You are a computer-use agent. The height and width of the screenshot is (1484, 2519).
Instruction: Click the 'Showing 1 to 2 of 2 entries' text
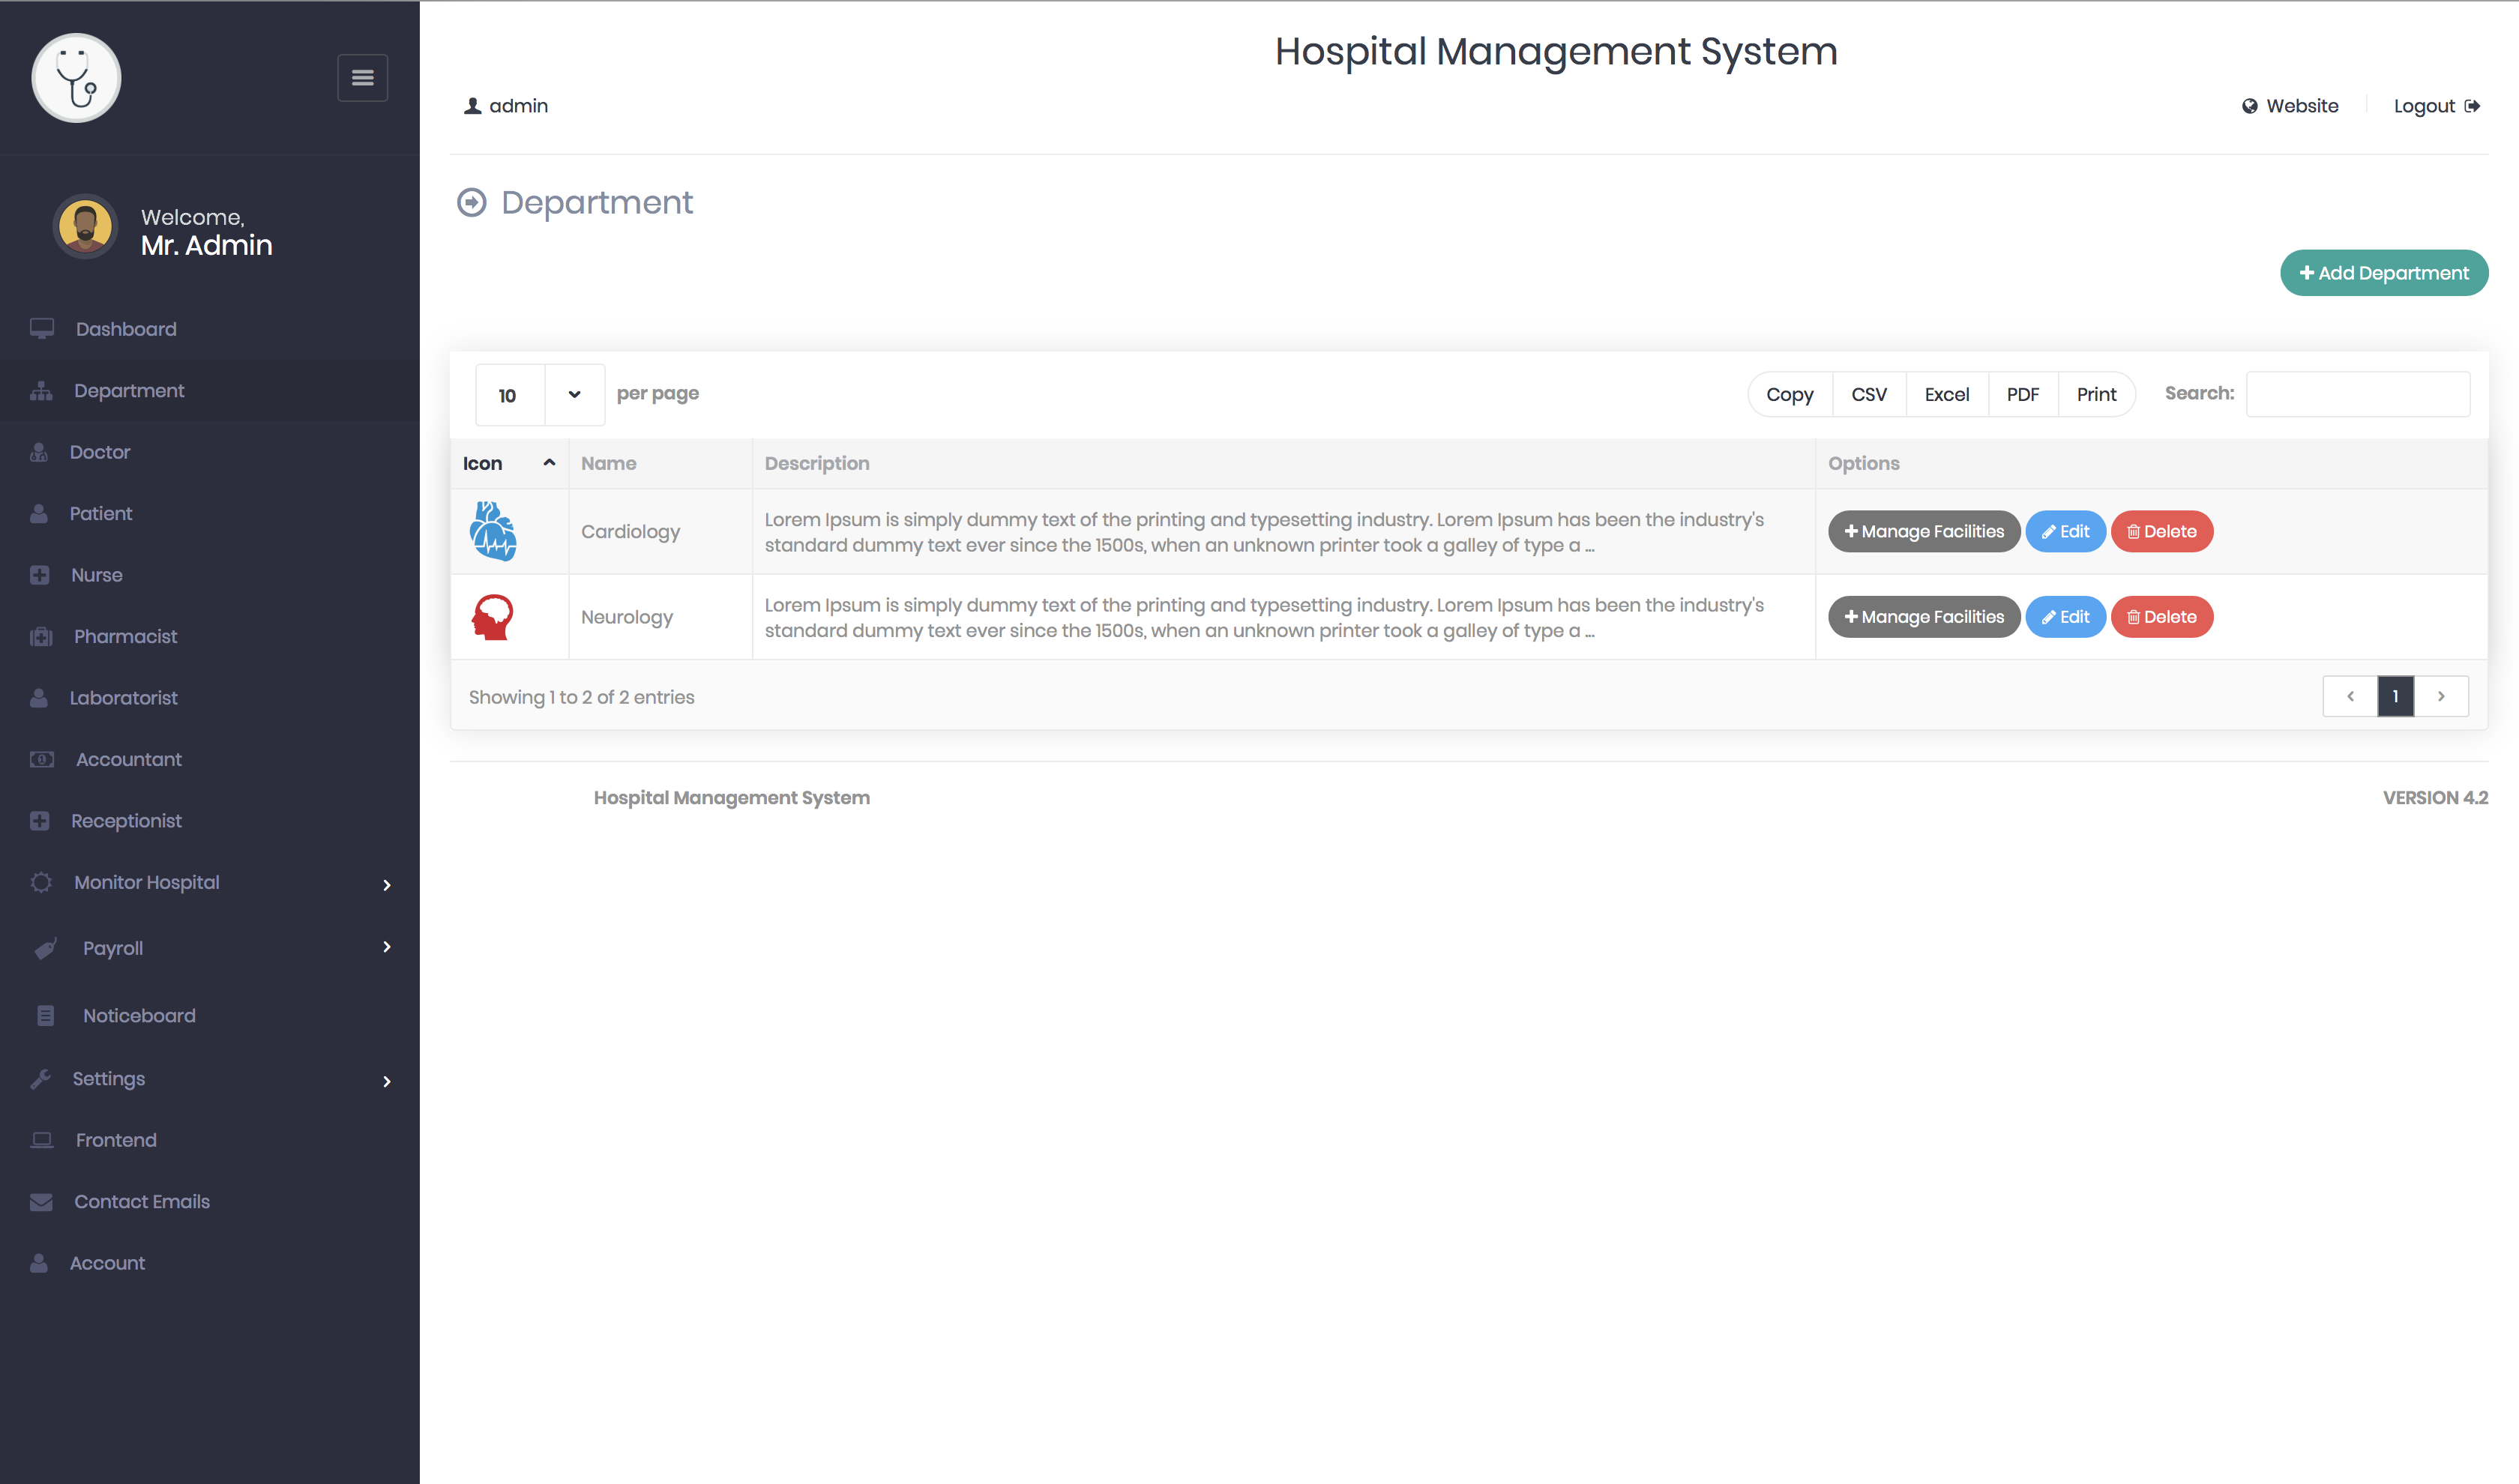point(581,697)
